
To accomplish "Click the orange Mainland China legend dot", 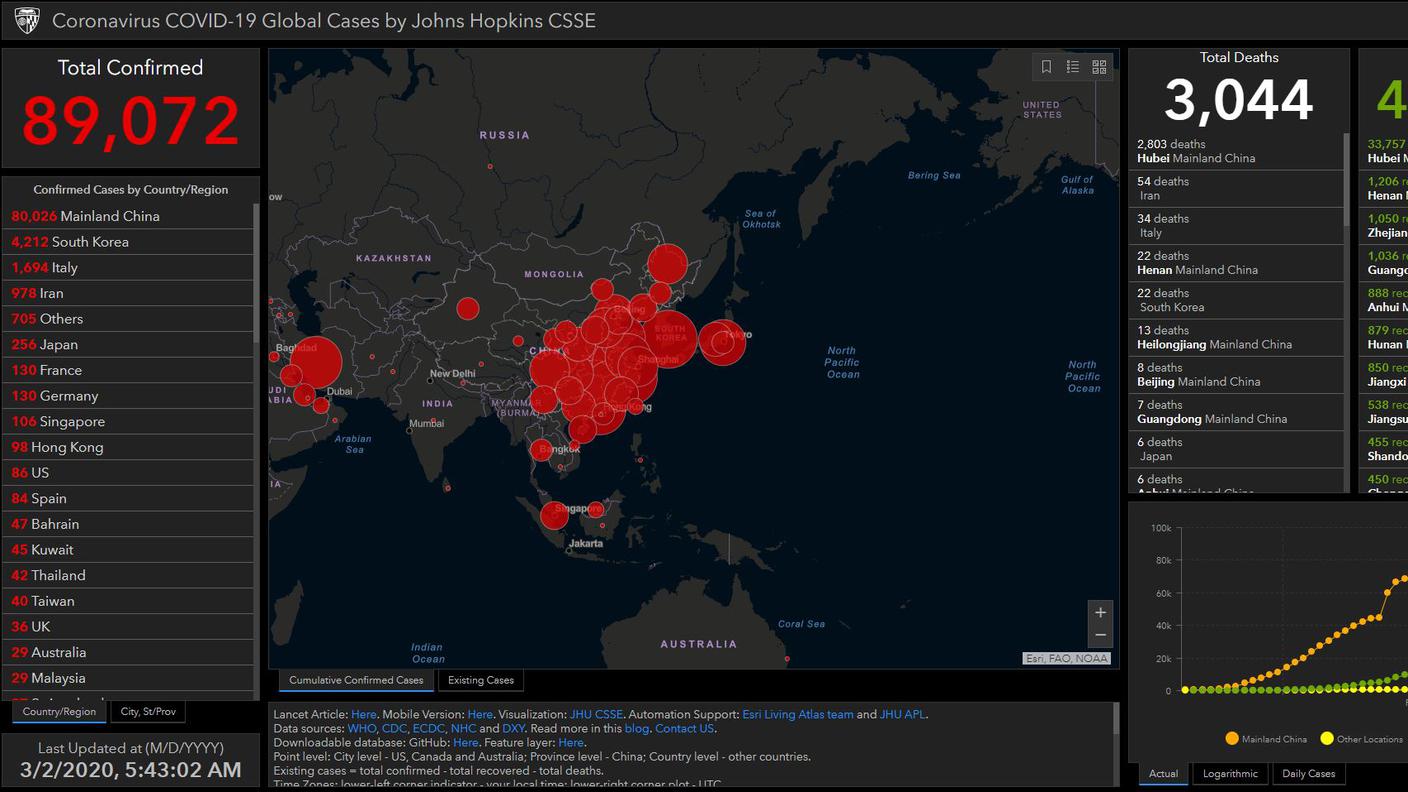I will [1231, 739].
